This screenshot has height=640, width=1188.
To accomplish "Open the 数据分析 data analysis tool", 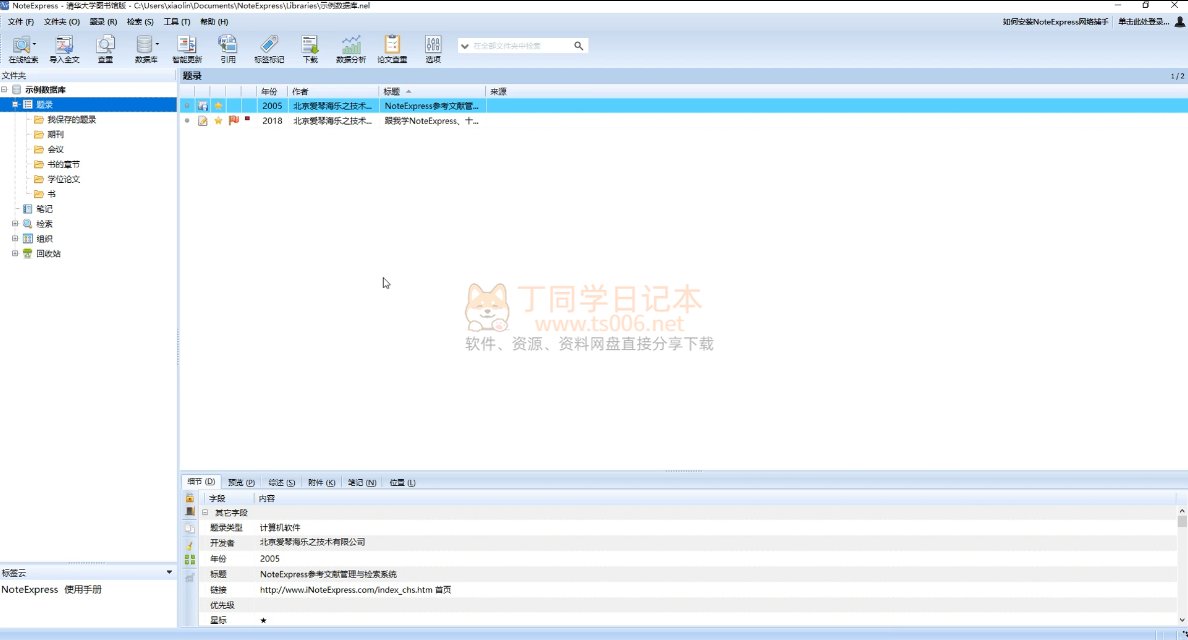I will [351, 48].
